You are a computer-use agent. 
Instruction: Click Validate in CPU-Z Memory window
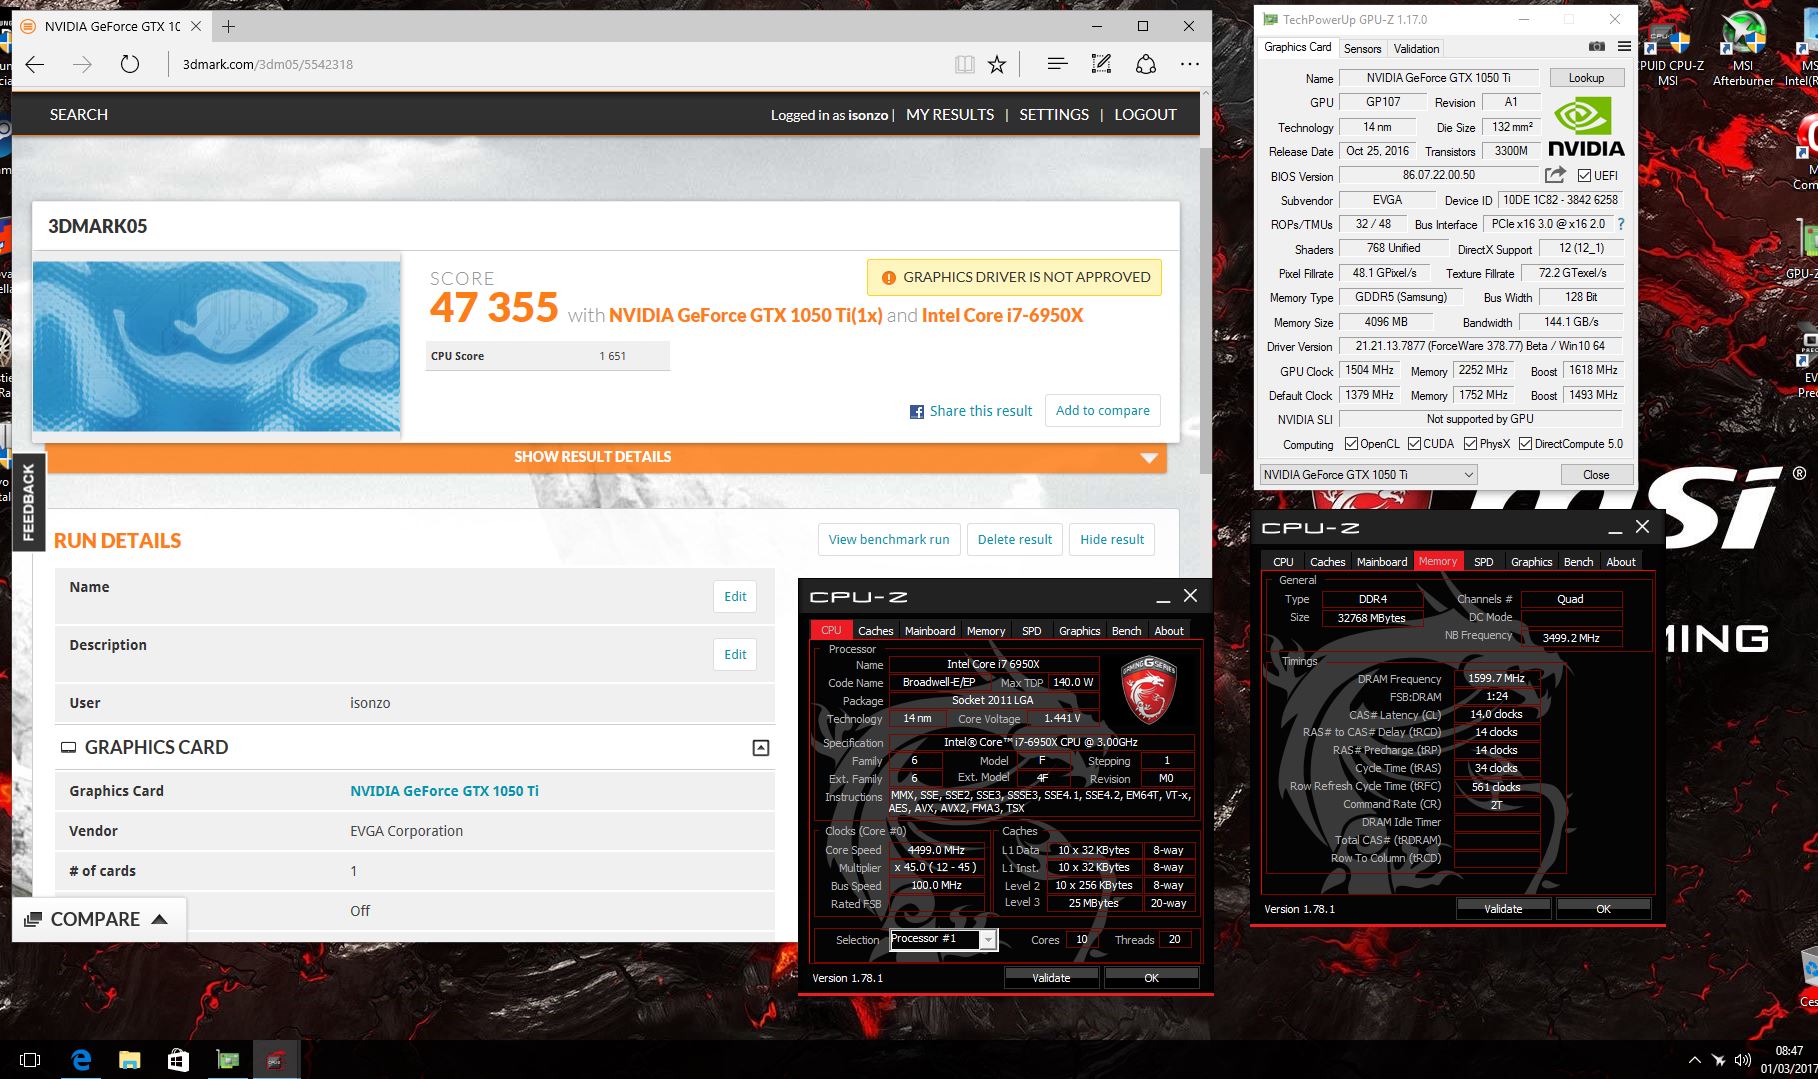pos(1503,909)
